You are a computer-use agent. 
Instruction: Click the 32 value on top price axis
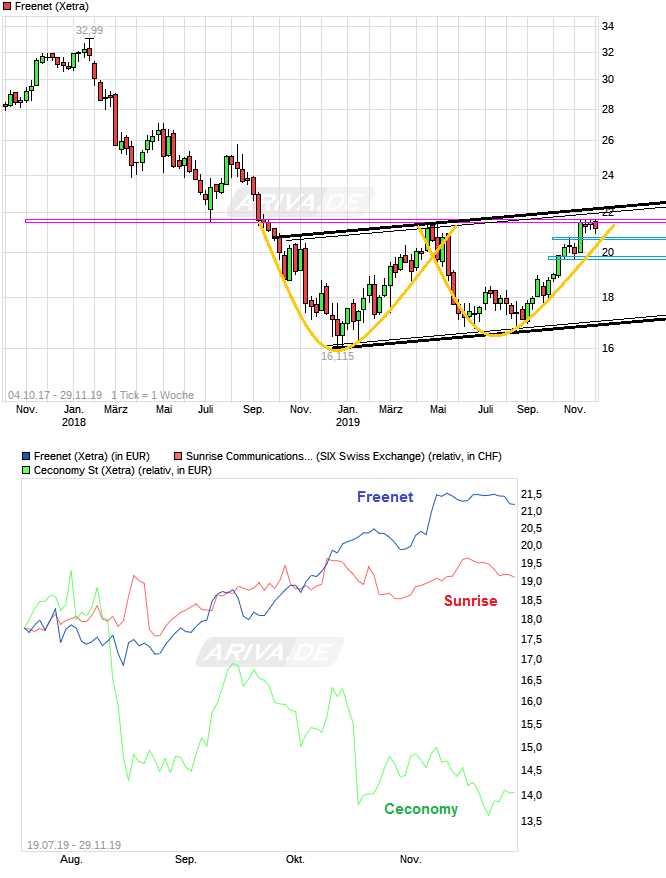click(x=608, y=53)
